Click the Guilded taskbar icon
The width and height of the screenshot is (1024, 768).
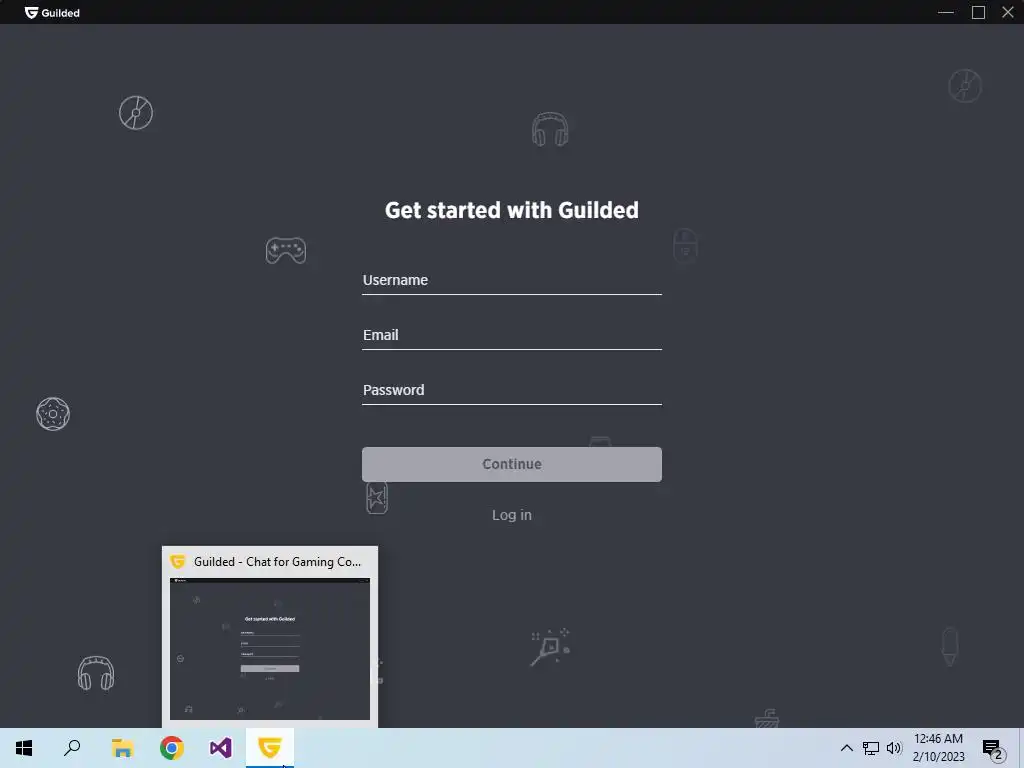(x=270, y=748)
